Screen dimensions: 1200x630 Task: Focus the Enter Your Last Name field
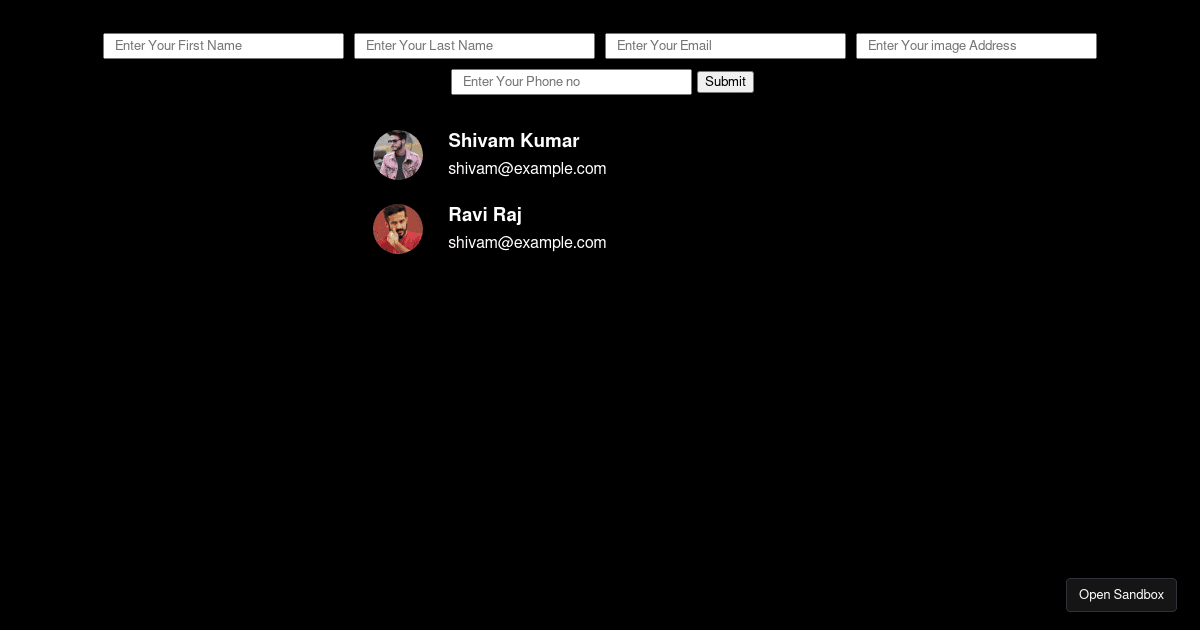[474, 46]
